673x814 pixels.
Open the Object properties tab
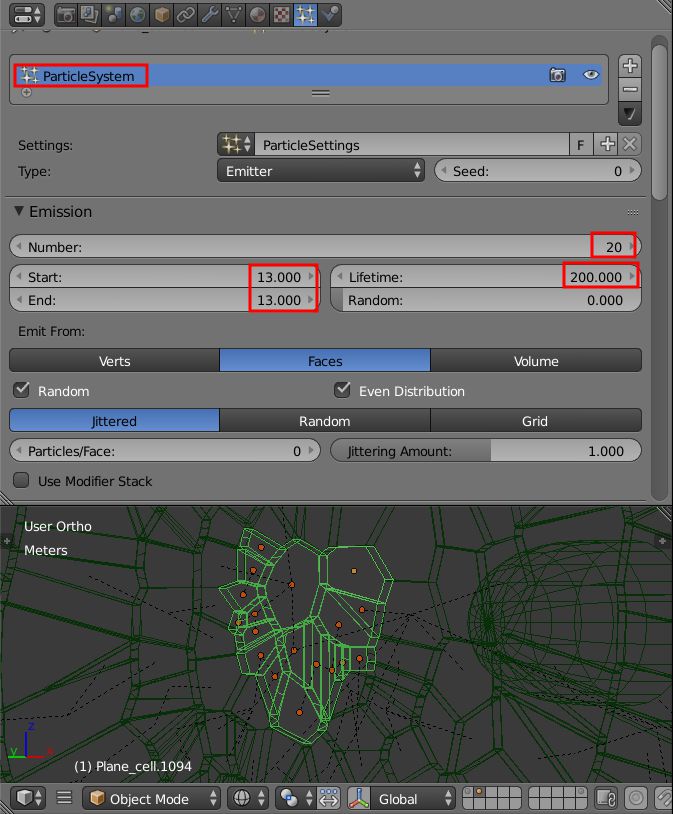[161, 15]
